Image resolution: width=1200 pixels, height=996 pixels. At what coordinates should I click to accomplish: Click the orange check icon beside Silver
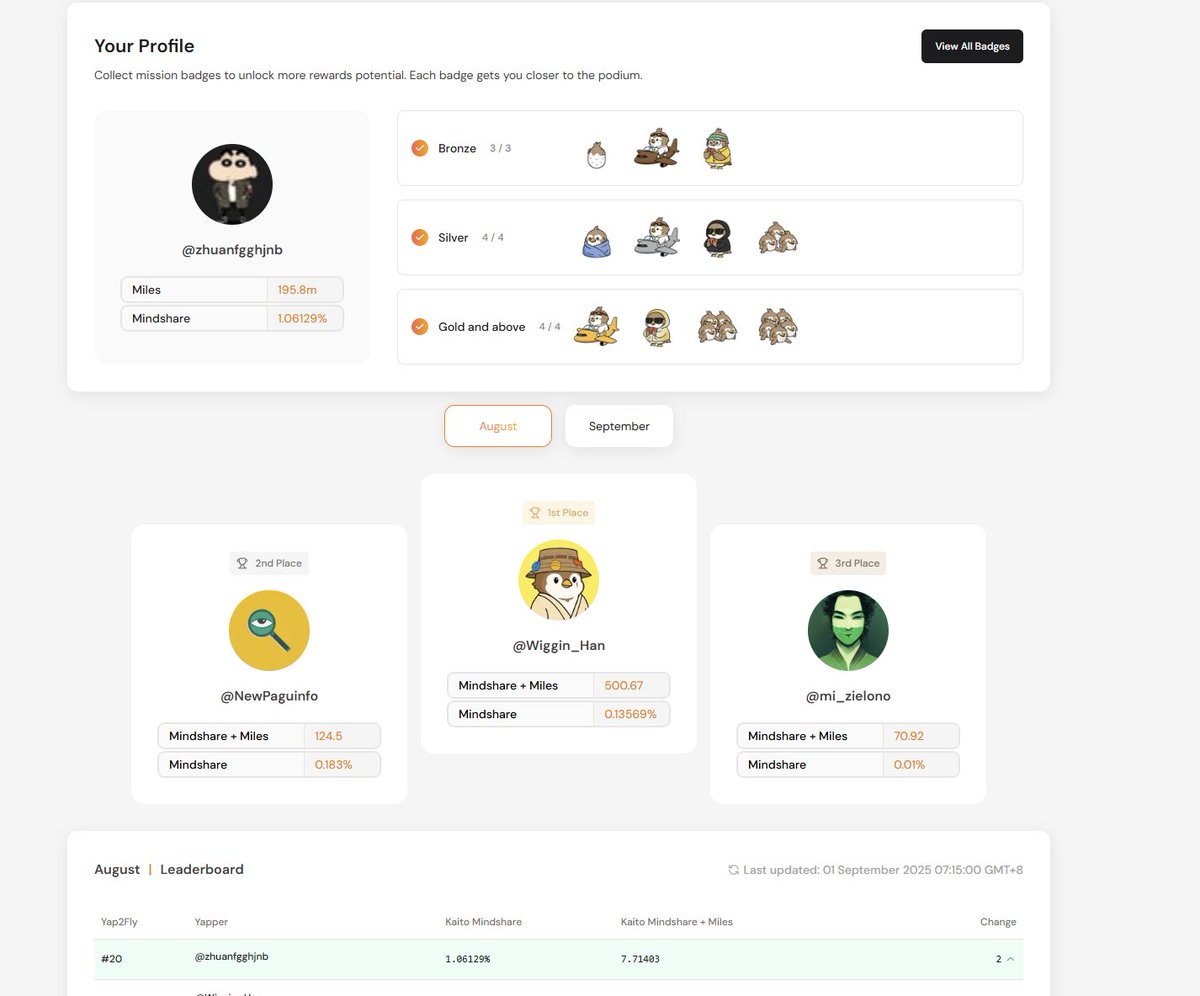click(x=420, y=238)
